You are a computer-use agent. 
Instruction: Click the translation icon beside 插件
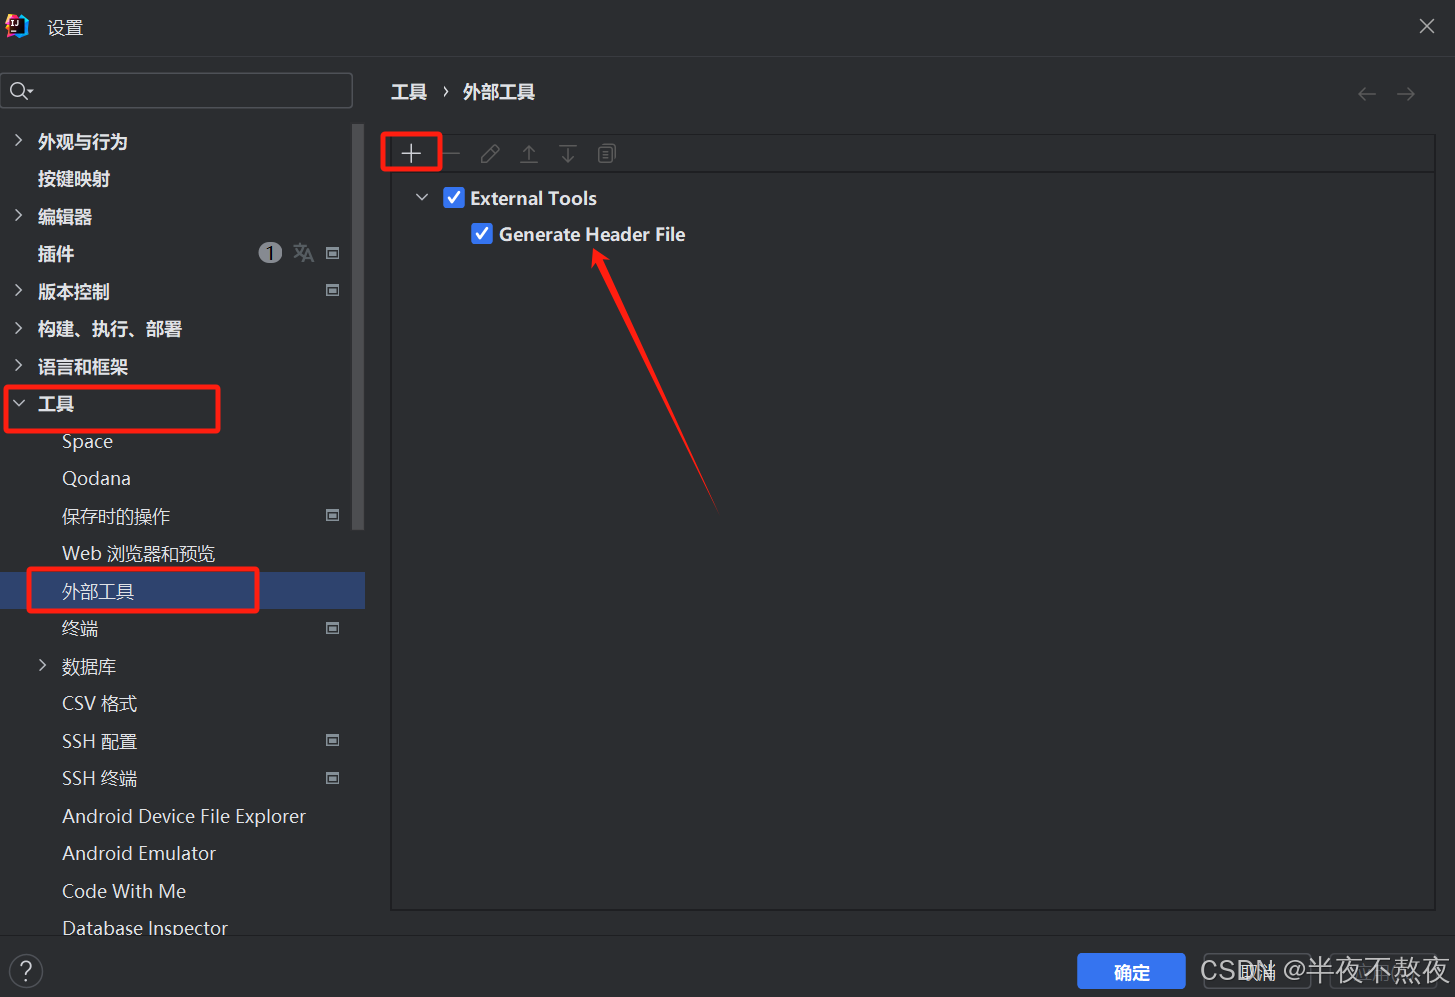(x=303, y=253)
